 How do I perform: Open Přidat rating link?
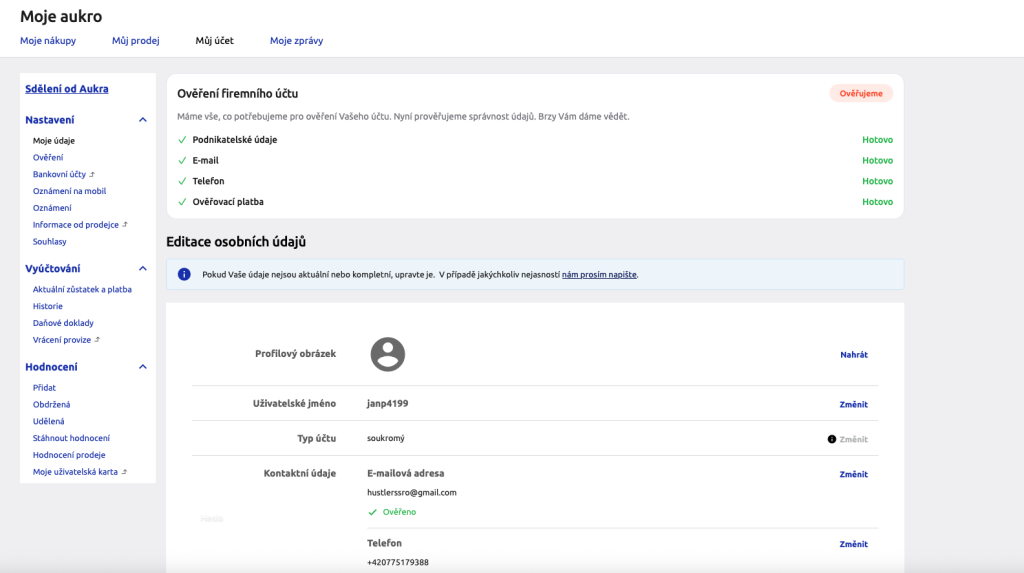click(44, 387)
